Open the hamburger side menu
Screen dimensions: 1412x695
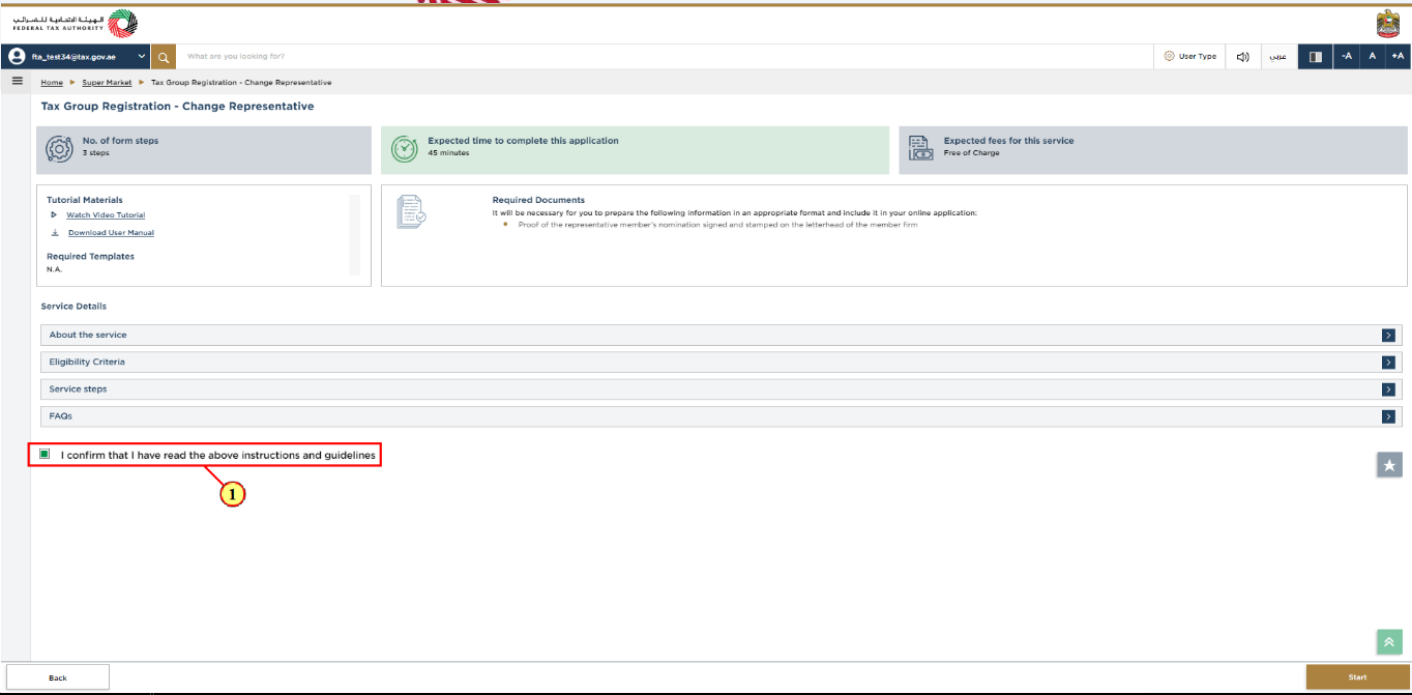click(x=17, y=81)
